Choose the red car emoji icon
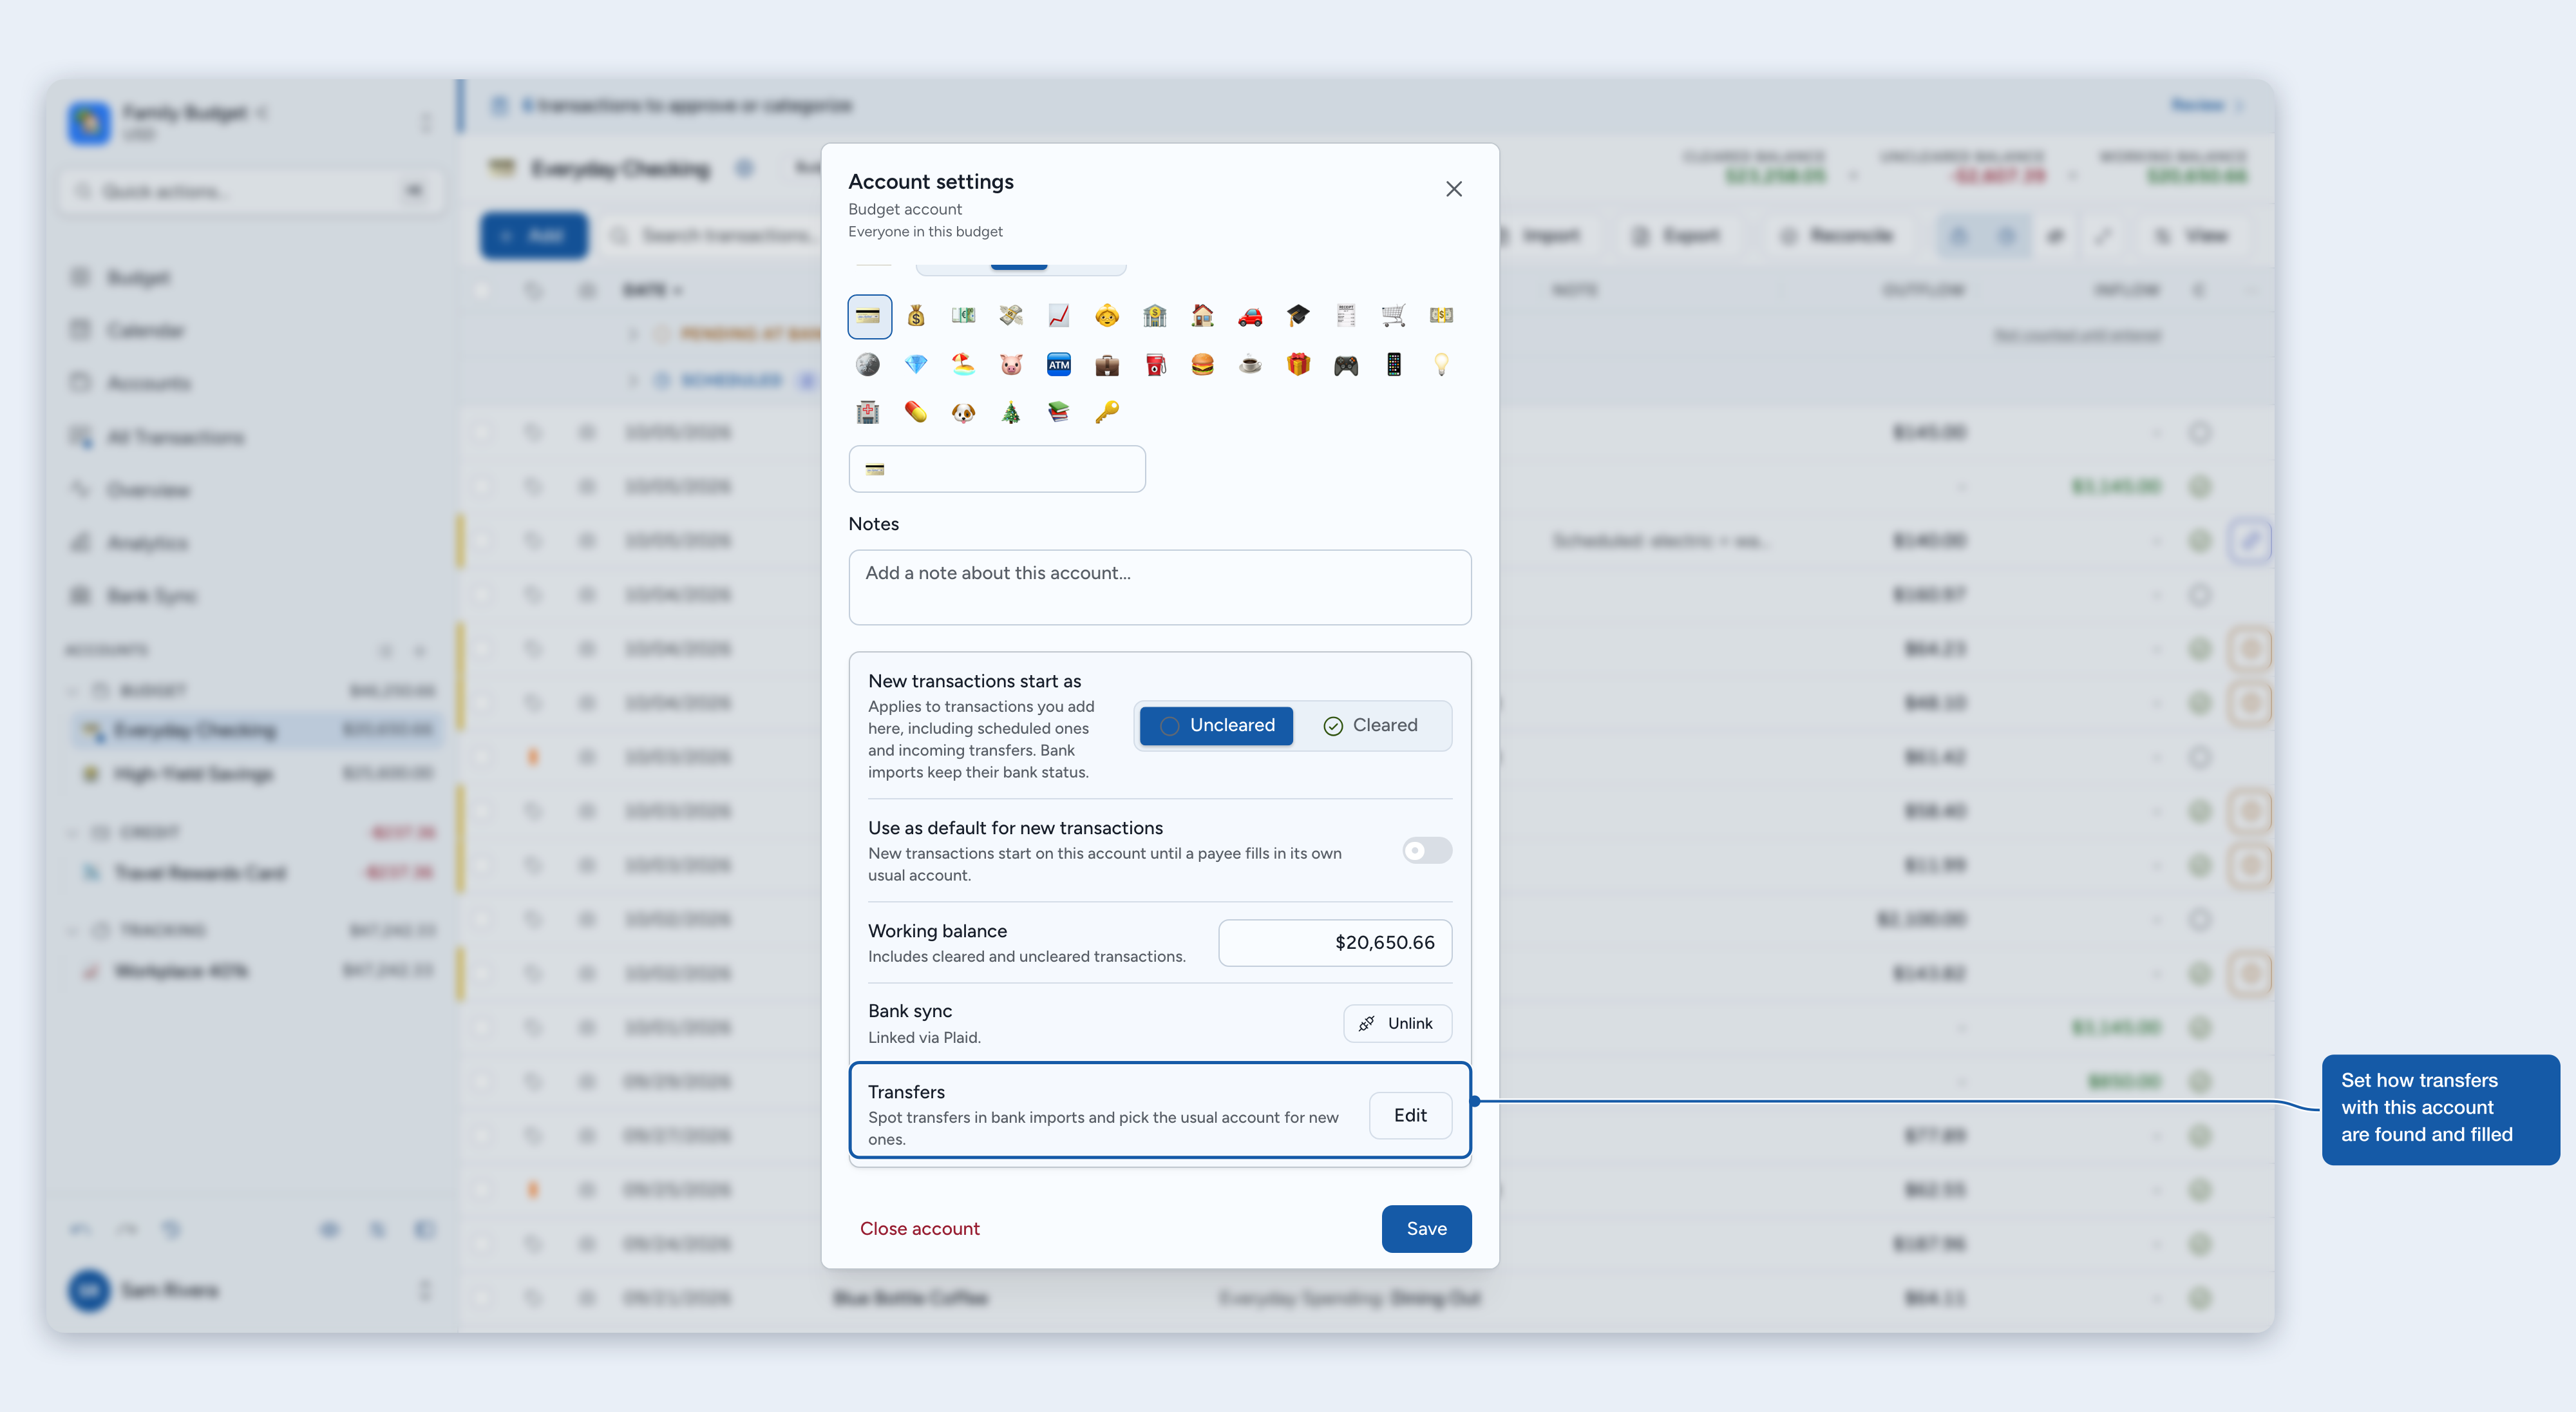Image resolution: width=2576 pixels, height=1412 pixels. 1250,316
